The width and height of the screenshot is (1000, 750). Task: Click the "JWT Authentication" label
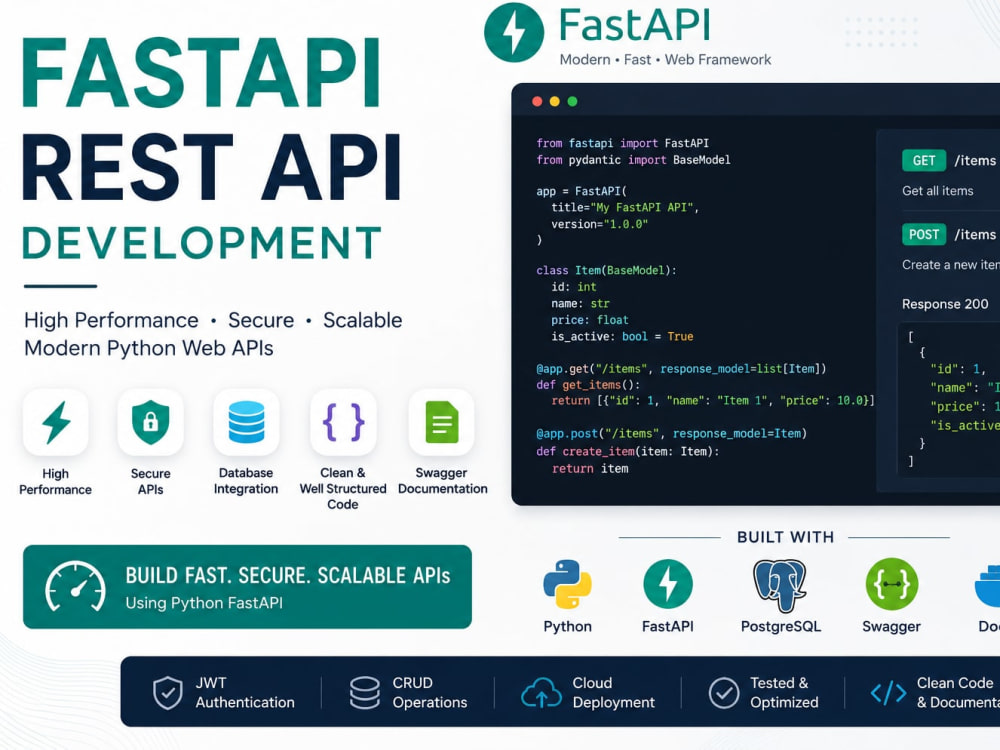(x=245, y=693)
